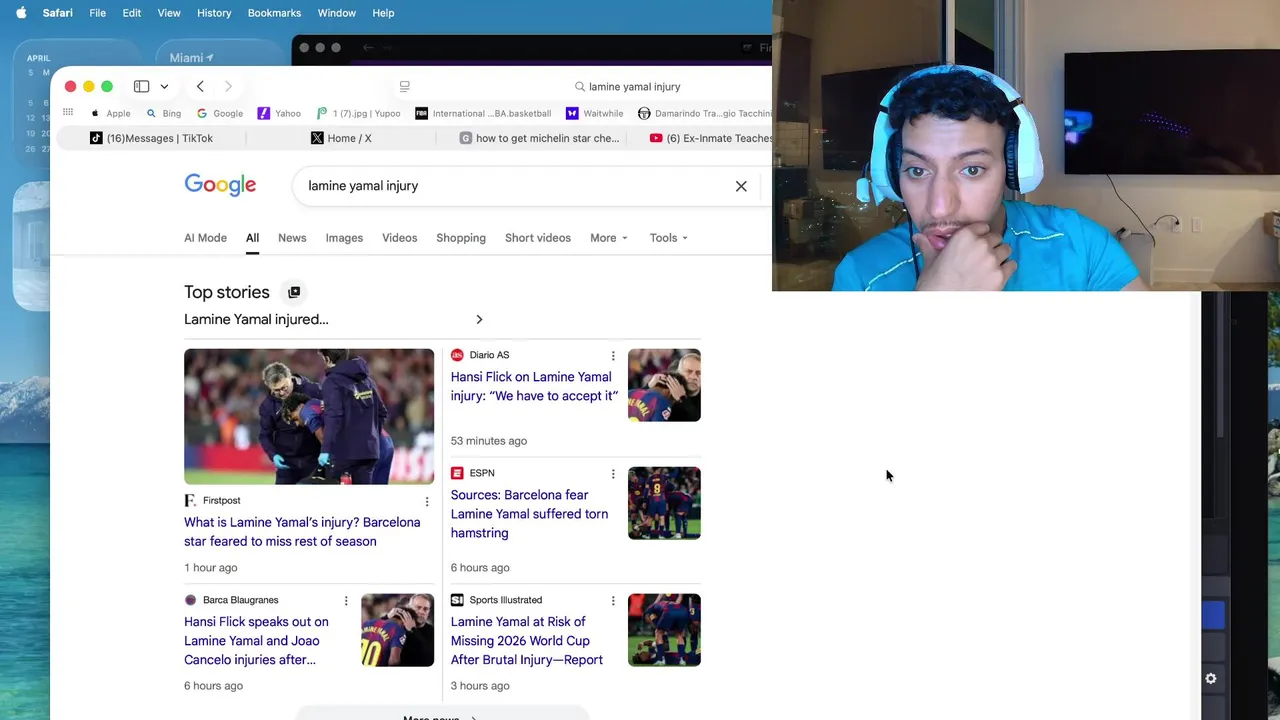1280x720 pixels.
Task: Select the News results tab
Action: point(292,238)
